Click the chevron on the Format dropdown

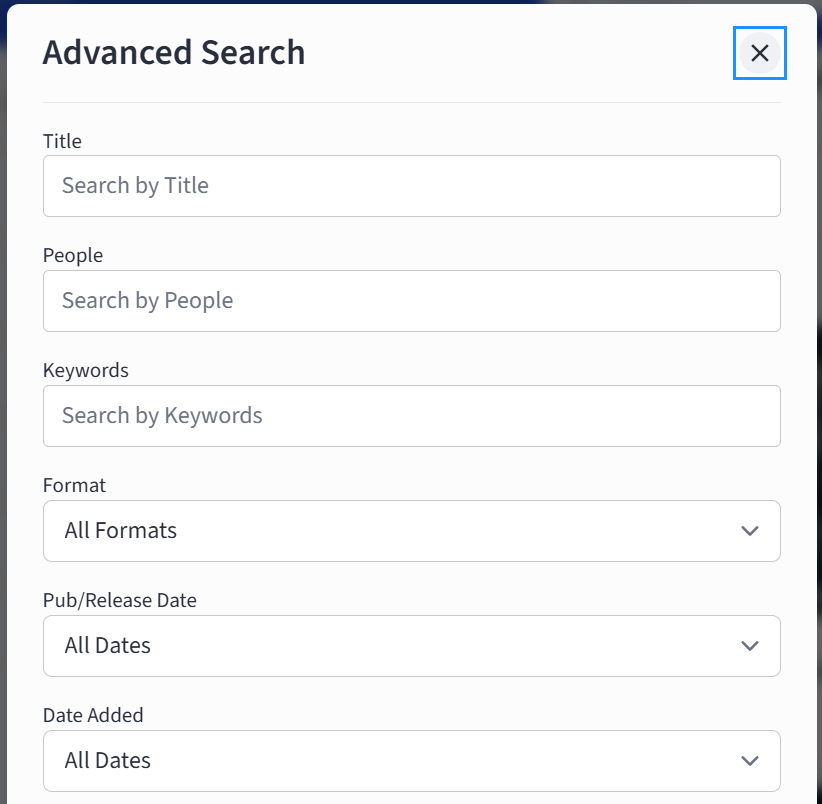[749, 531]
